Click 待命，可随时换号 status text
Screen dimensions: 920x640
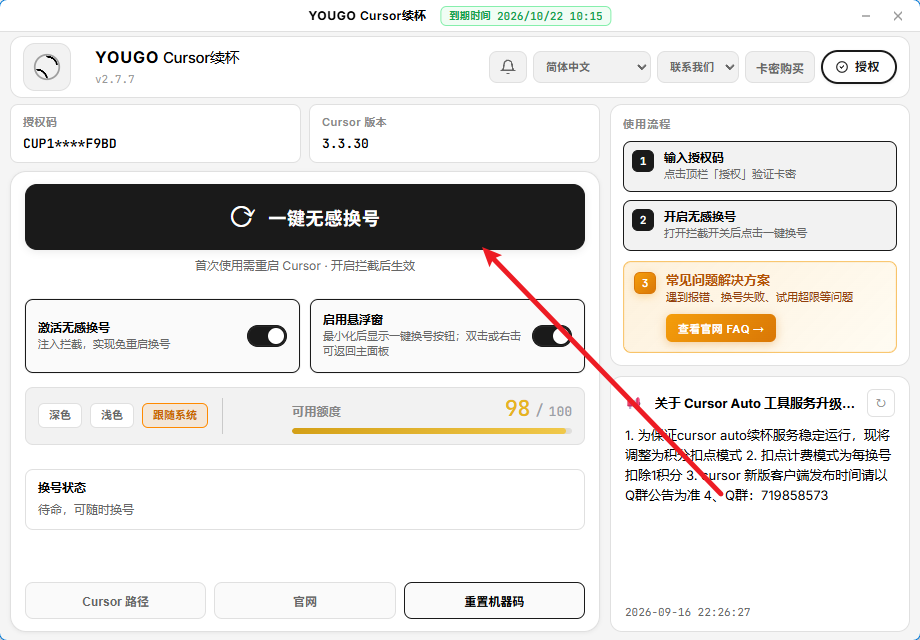coord(86,510)
